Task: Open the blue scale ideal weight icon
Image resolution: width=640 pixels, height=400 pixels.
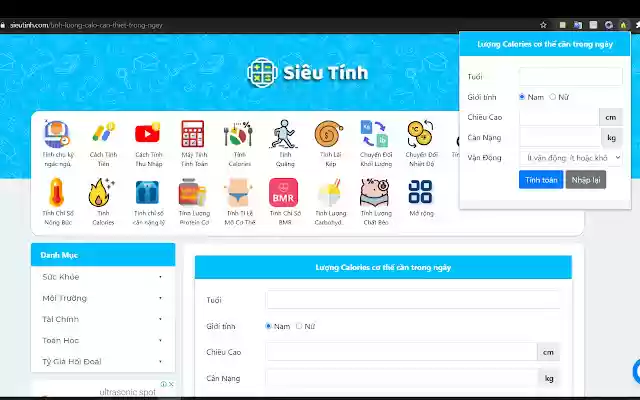Action: (x=147, y=192)
